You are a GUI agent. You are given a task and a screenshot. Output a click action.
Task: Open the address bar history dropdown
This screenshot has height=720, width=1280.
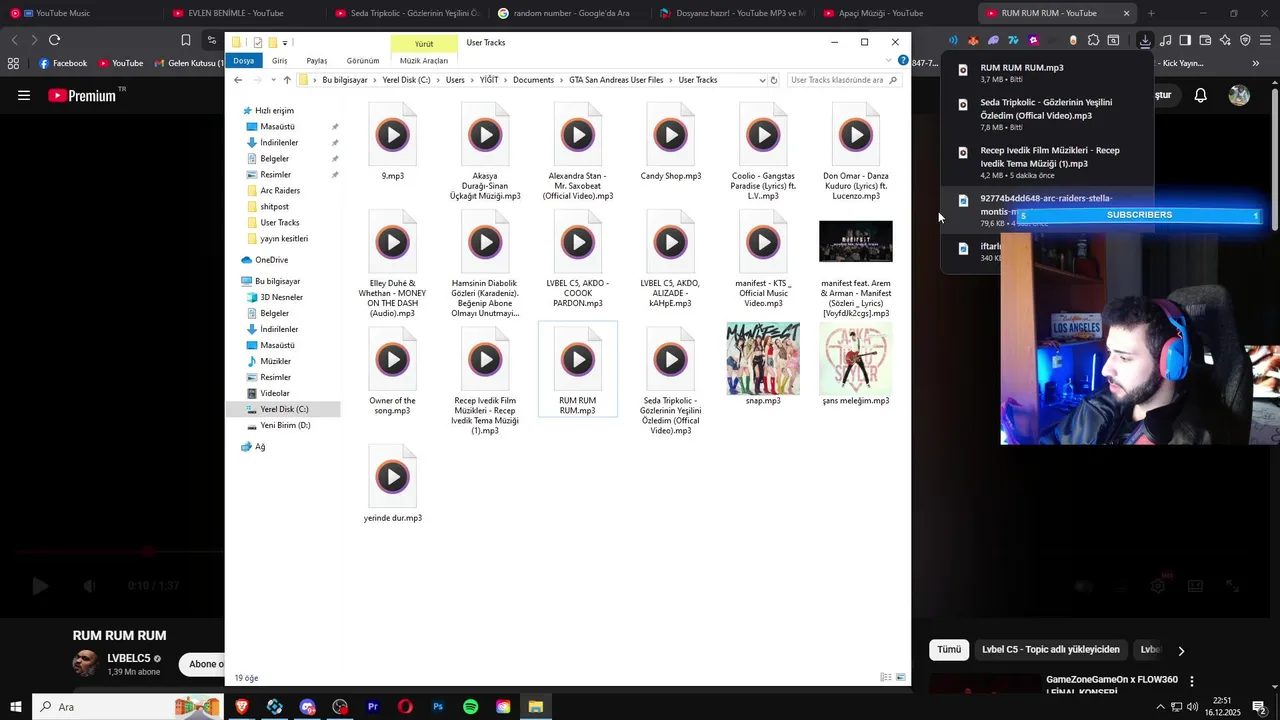tap(762, 80)
